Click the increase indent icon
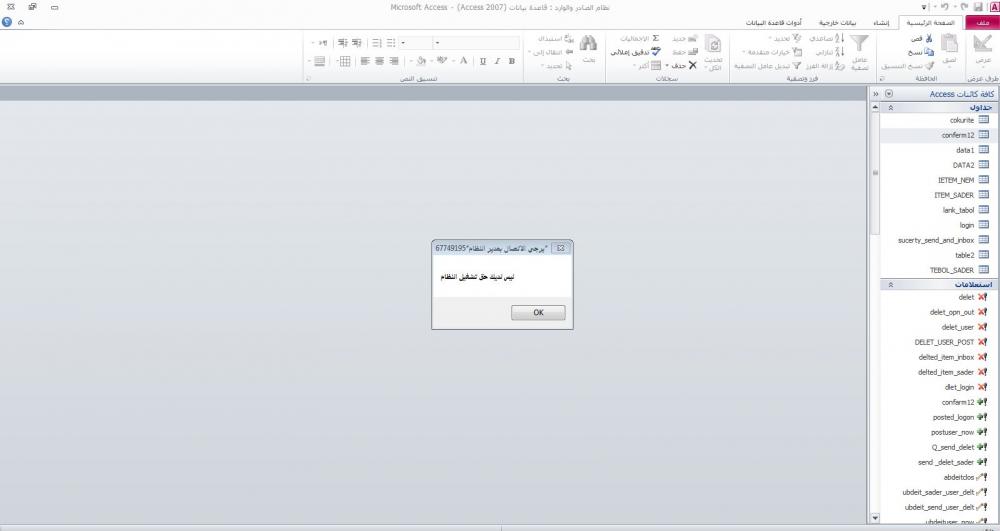Viewport: 1000px width, 531px height. point(342,43)
